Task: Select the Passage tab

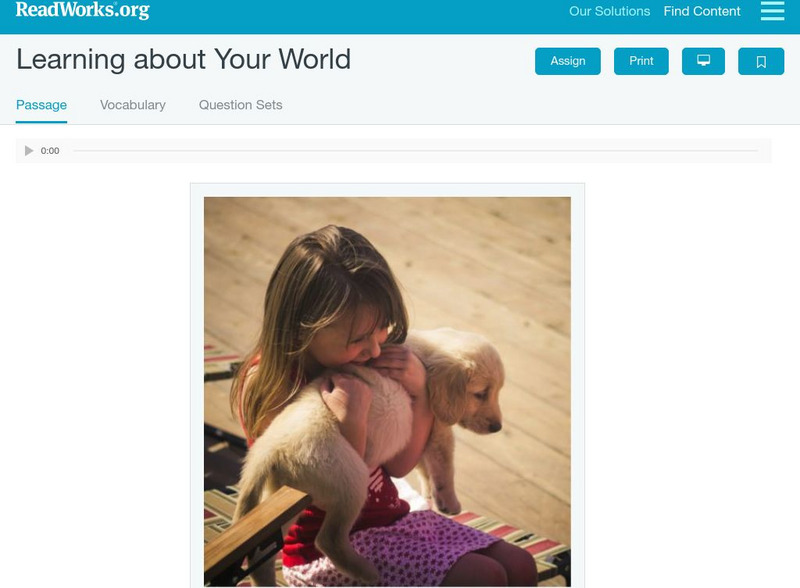Action: (x=41, y=105)
